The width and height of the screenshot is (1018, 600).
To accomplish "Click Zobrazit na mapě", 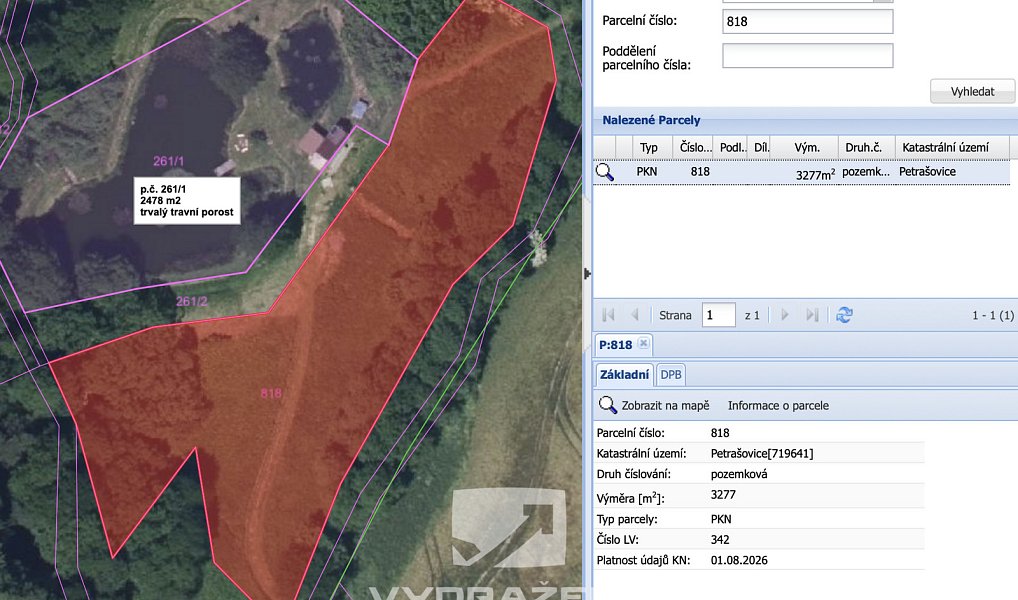I will (665, 405).
